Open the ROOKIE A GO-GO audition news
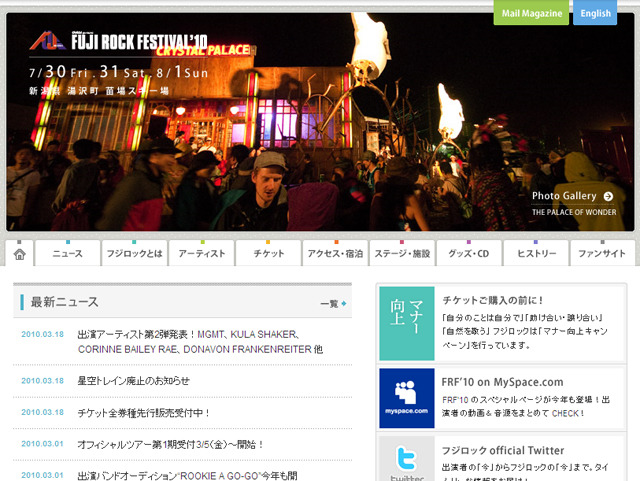 (187, 476)
